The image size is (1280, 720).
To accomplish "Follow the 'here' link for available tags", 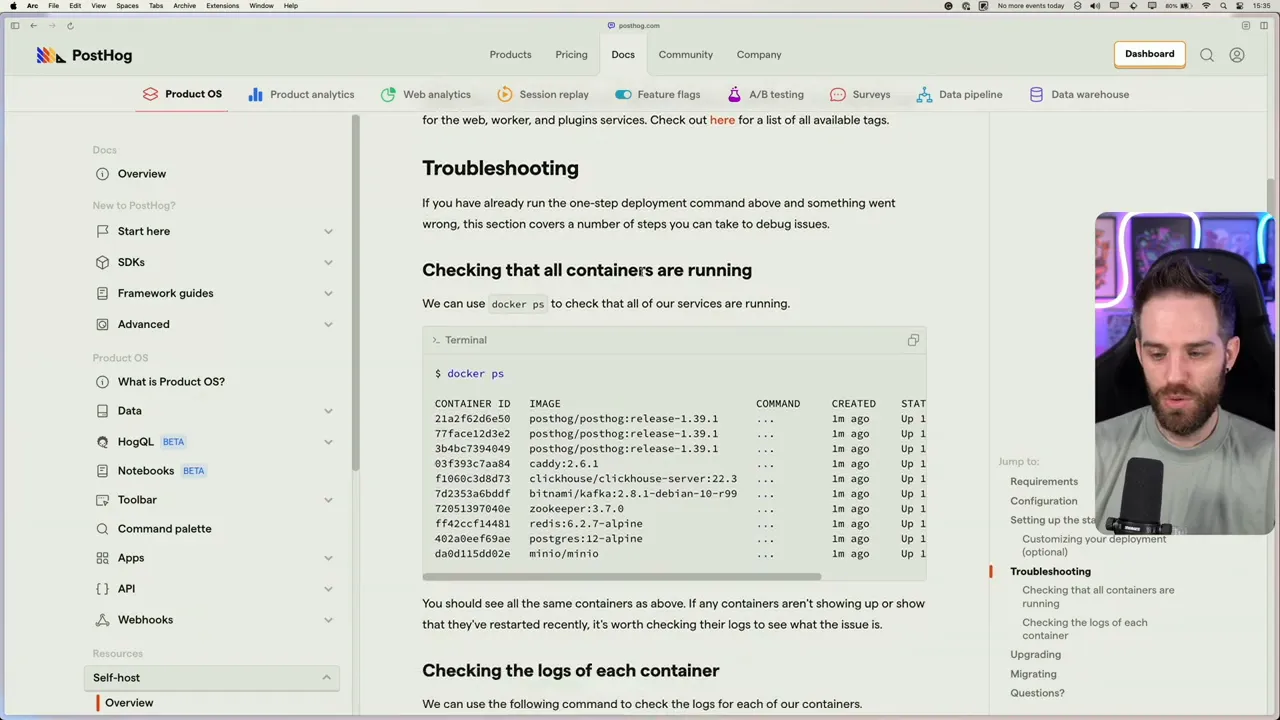I will (722, 120).
